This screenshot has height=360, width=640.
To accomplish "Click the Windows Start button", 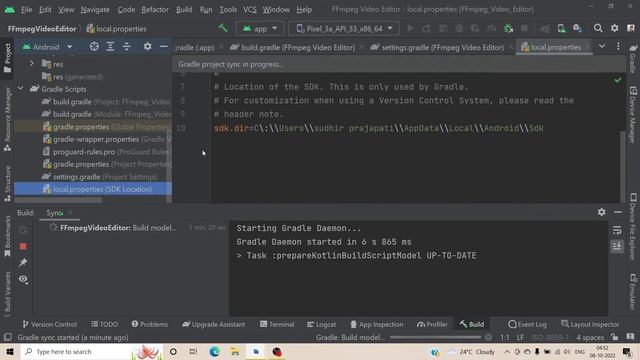I will tap(9, 351).
